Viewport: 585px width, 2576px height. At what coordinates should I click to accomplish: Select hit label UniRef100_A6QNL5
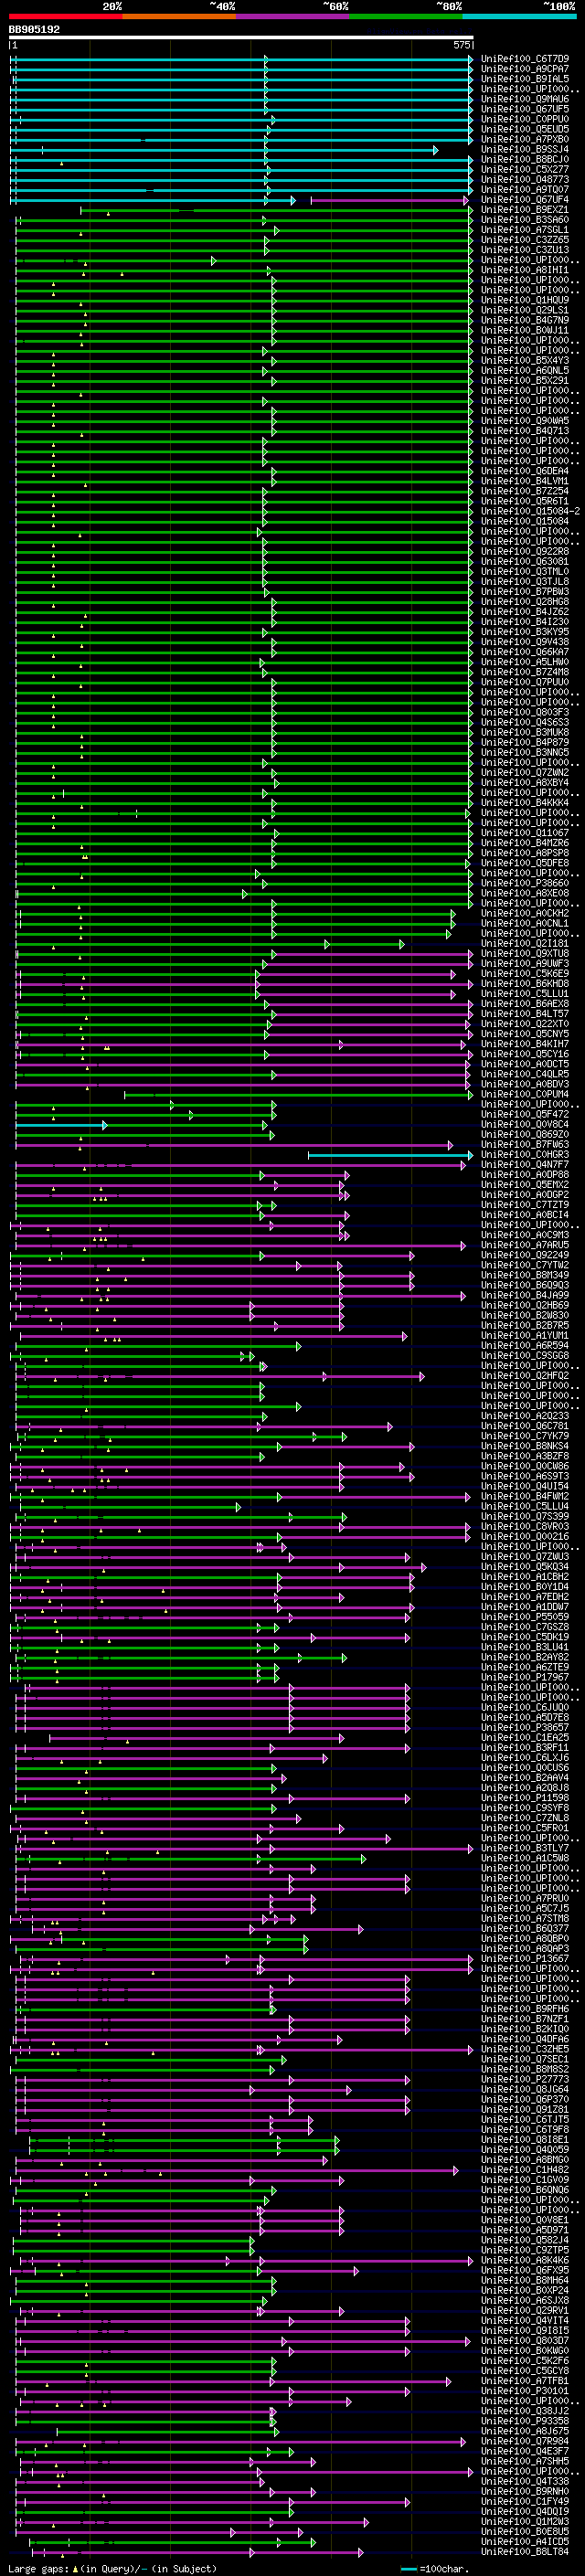[525, 370]
